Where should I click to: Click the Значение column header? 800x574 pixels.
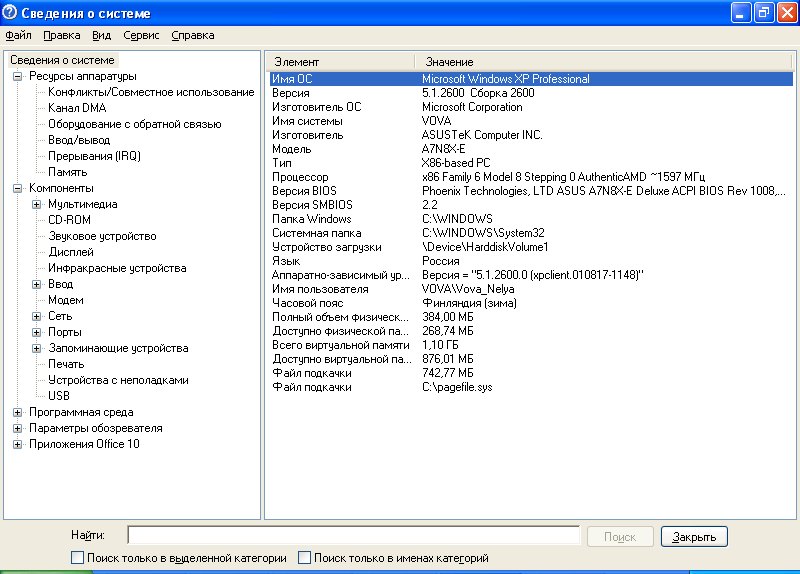pos(603,62)
